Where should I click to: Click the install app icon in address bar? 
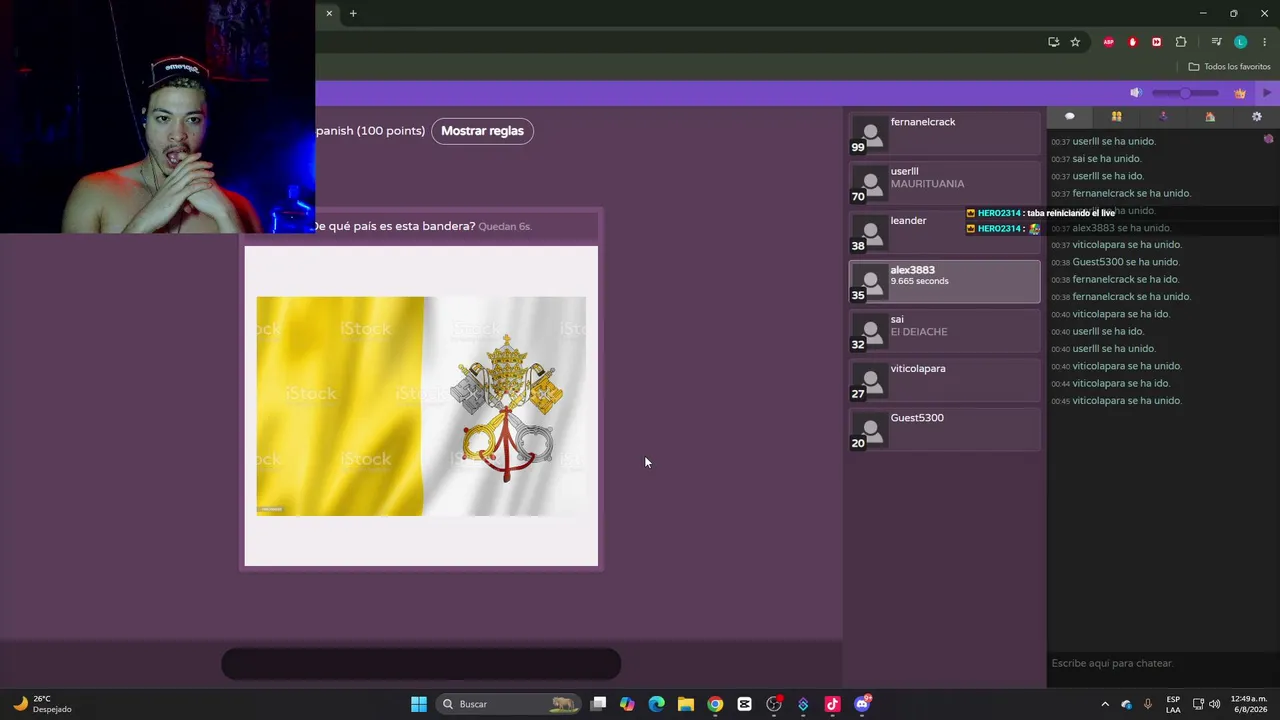point(1054,42)
